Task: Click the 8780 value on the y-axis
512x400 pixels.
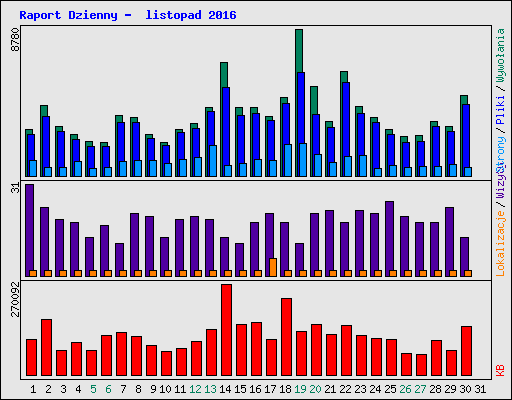Action: 15,39
